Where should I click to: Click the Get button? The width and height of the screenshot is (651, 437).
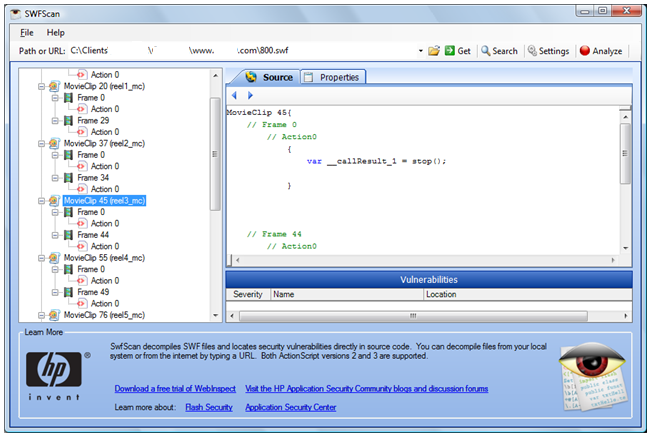coord(458,51)
